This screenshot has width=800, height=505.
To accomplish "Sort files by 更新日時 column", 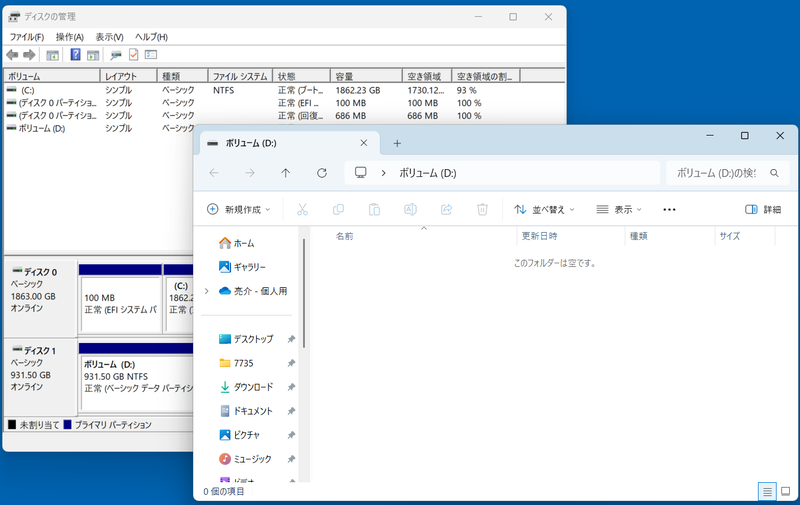I will [x=539, y=236].
